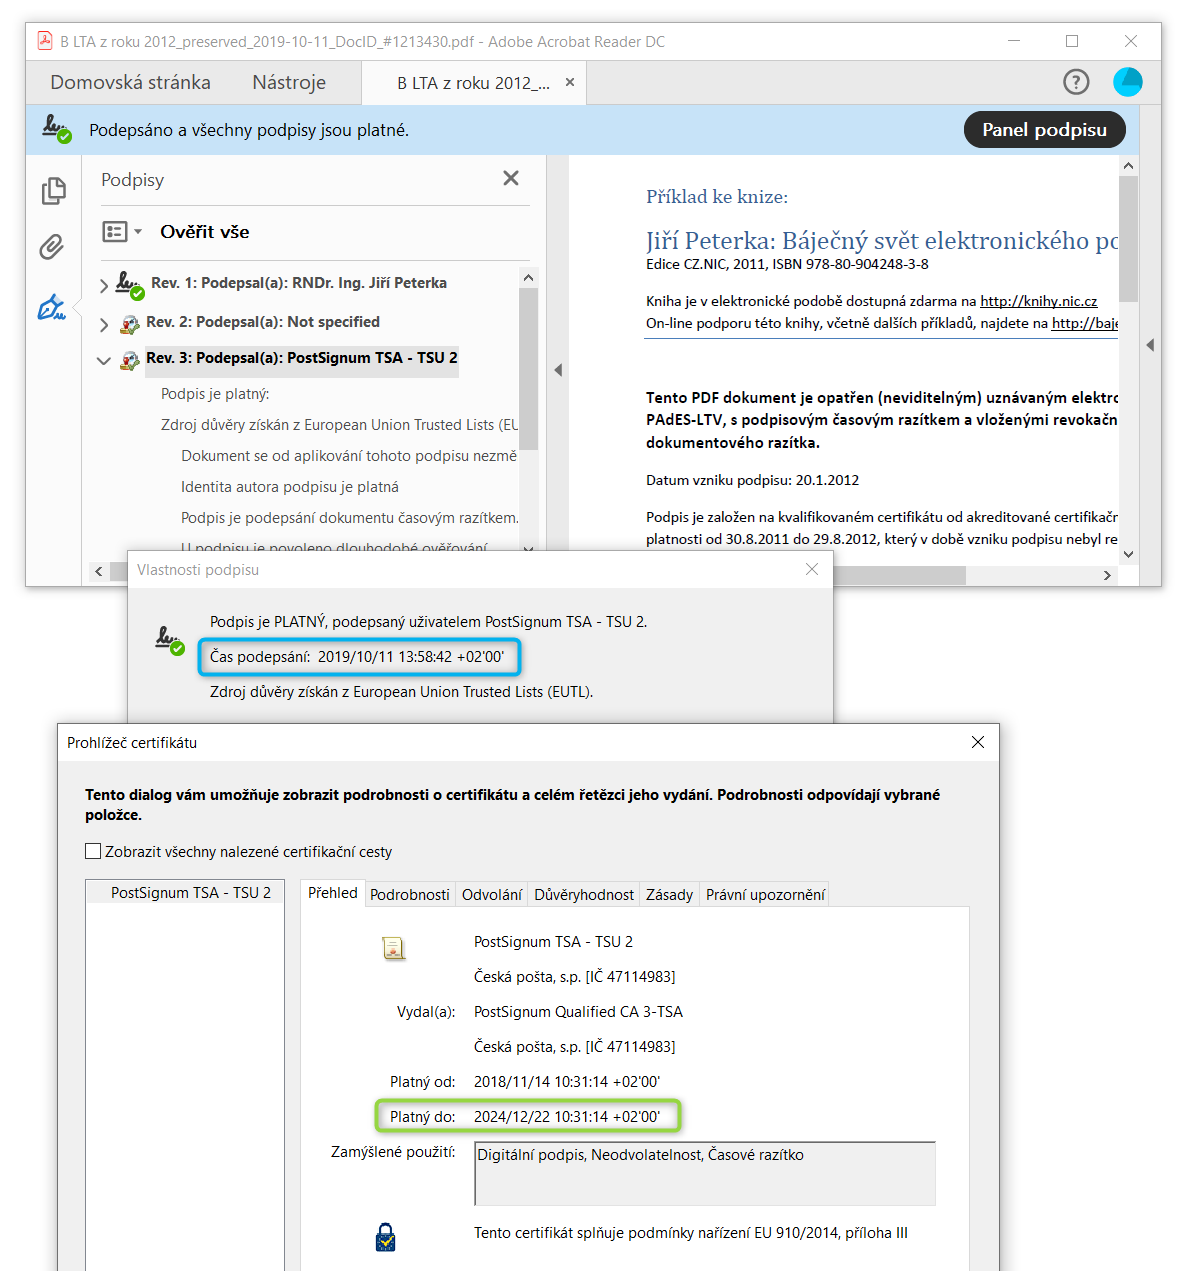The image size is (1184, 1271).
Task: Open the http://baje link in document
Action: click(1085, 323)
